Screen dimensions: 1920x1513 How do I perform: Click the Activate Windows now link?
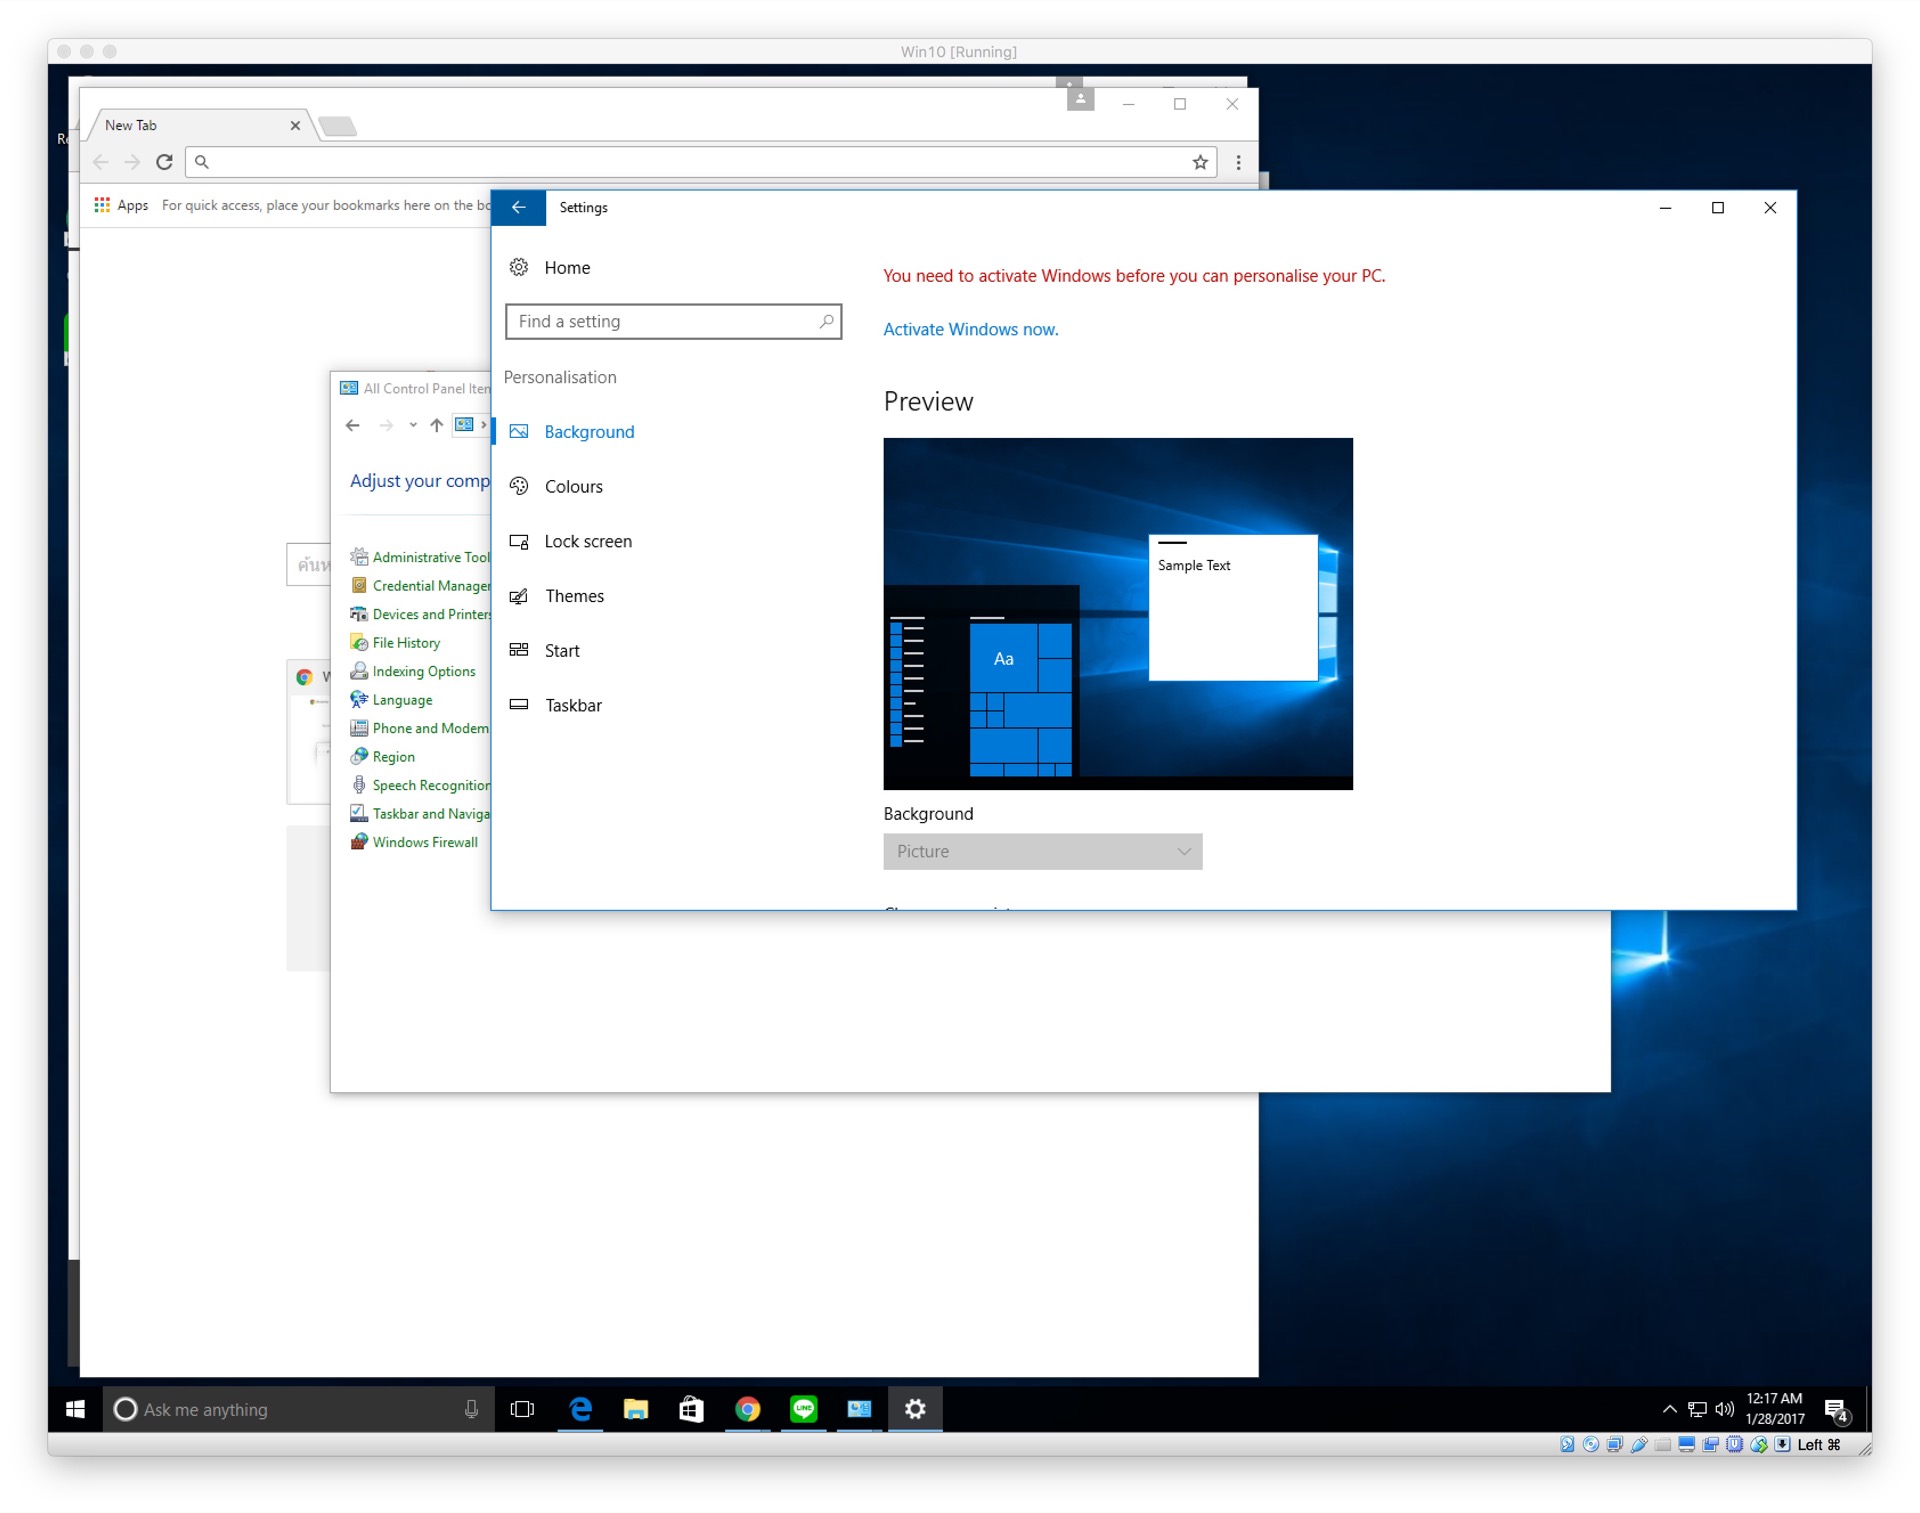pos(970,329)
